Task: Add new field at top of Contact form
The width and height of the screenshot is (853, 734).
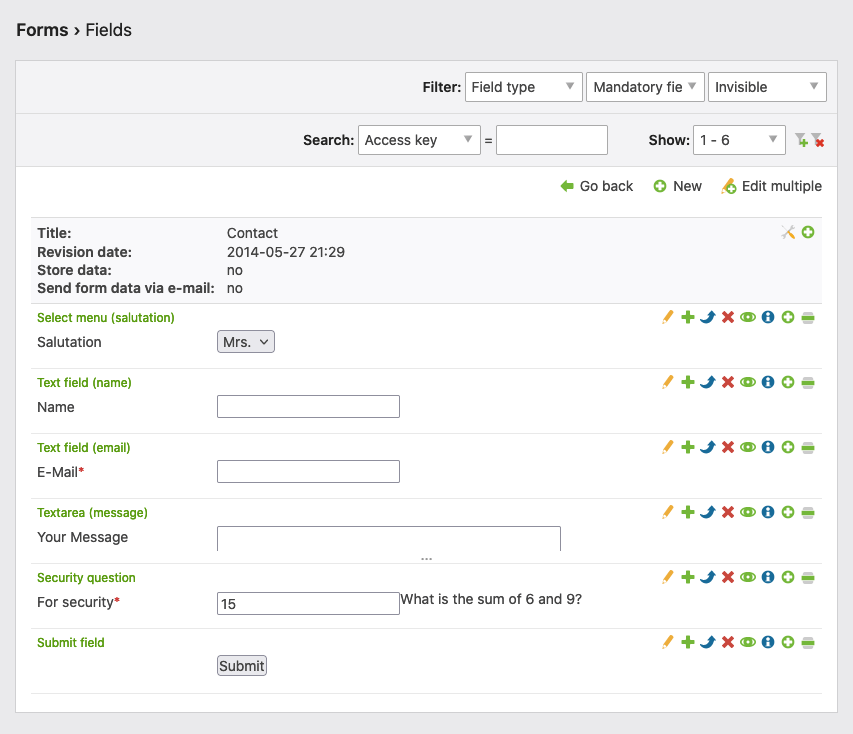Action: coord(808,232)
